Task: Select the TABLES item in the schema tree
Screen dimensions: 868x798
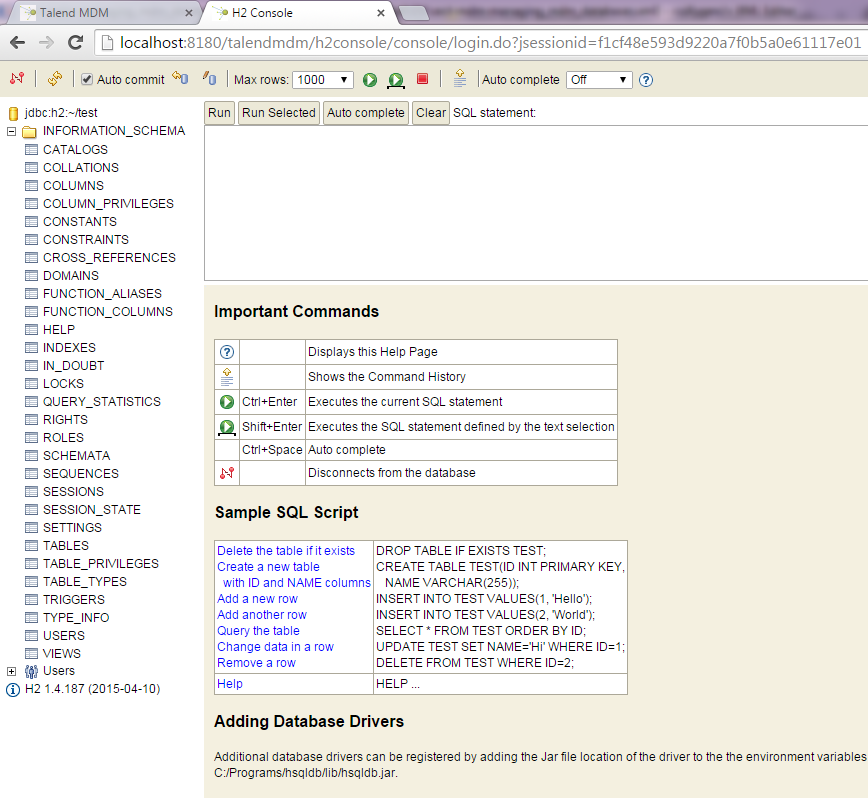Action: tap(65, 546)
